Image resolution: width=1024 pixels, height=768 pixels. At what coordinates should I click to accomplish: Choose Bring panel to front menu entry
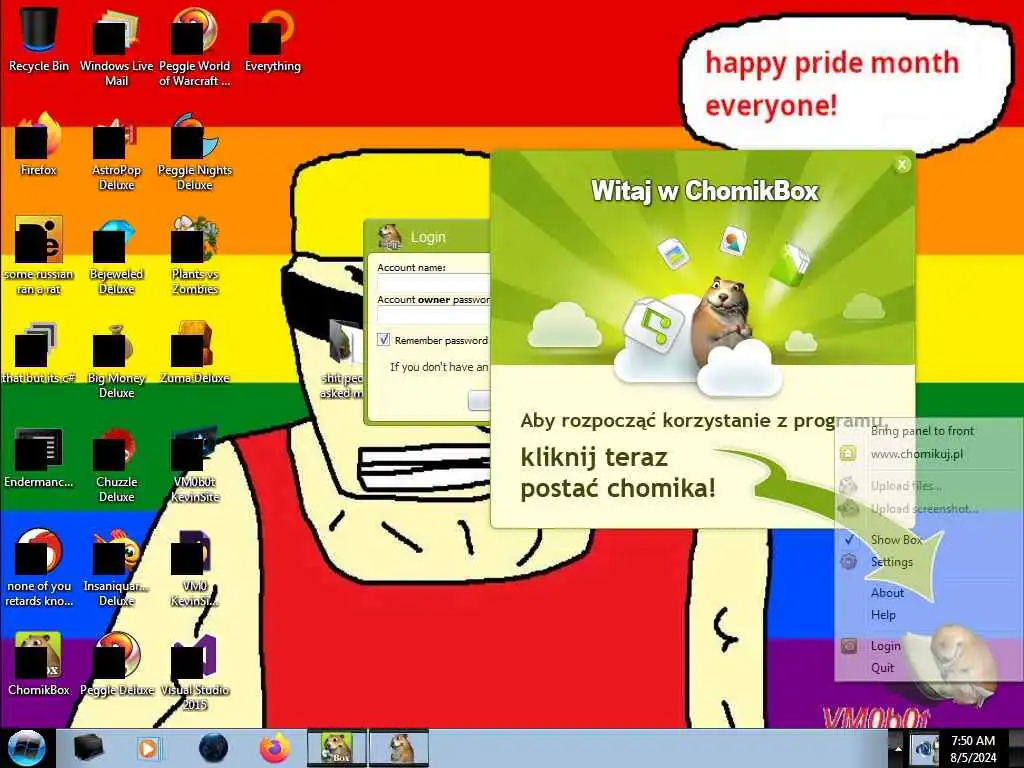pos(922,431)
